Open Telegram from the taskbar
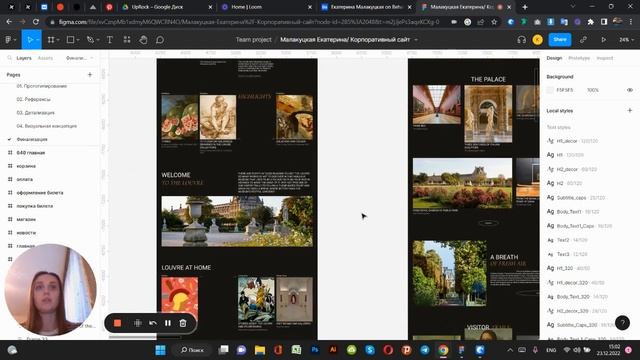 tap(424, 350)
